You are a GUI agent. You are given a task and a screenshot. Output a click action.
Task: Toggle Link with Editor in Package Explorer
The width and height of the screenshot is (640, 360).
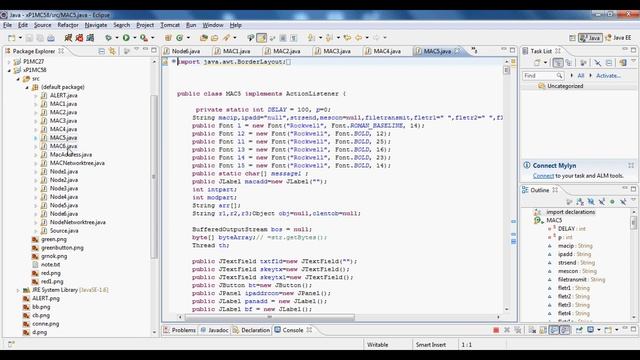pyautogui.click(x=112, y=51)
